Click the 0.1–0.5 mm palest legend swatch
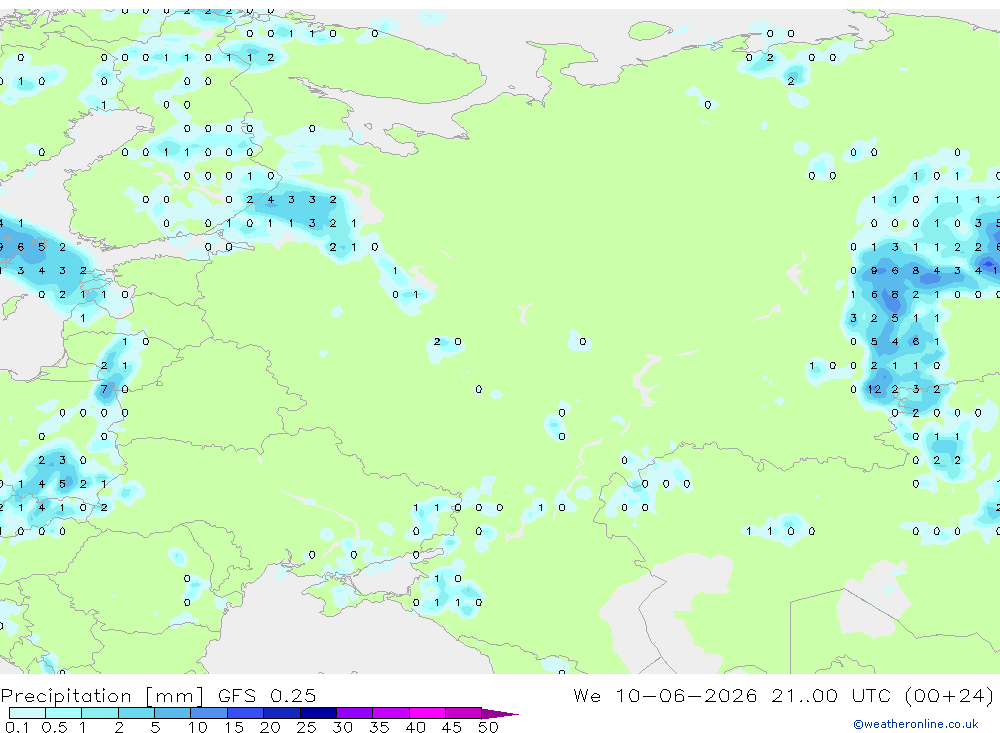The width and height of the screenshot is (1000, 733). pos(27,713)
